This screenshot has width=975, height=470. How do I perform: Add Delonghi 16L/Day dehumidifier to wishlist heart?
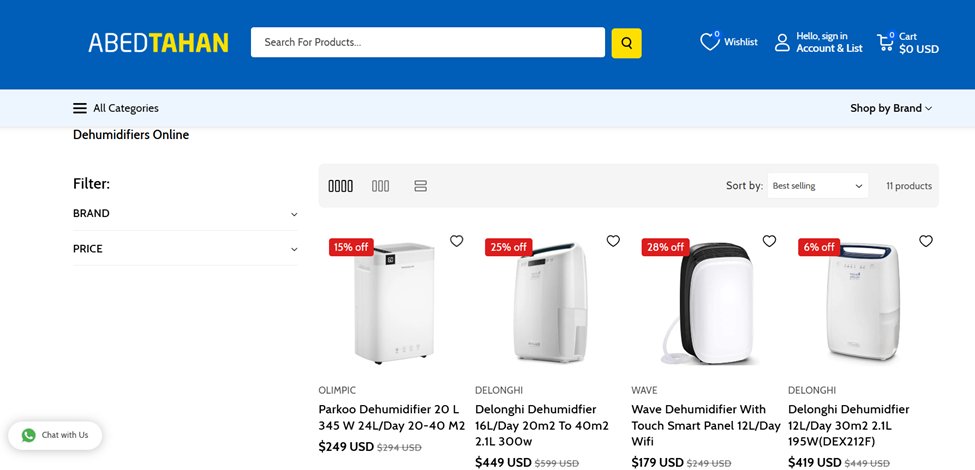(613, 241)
